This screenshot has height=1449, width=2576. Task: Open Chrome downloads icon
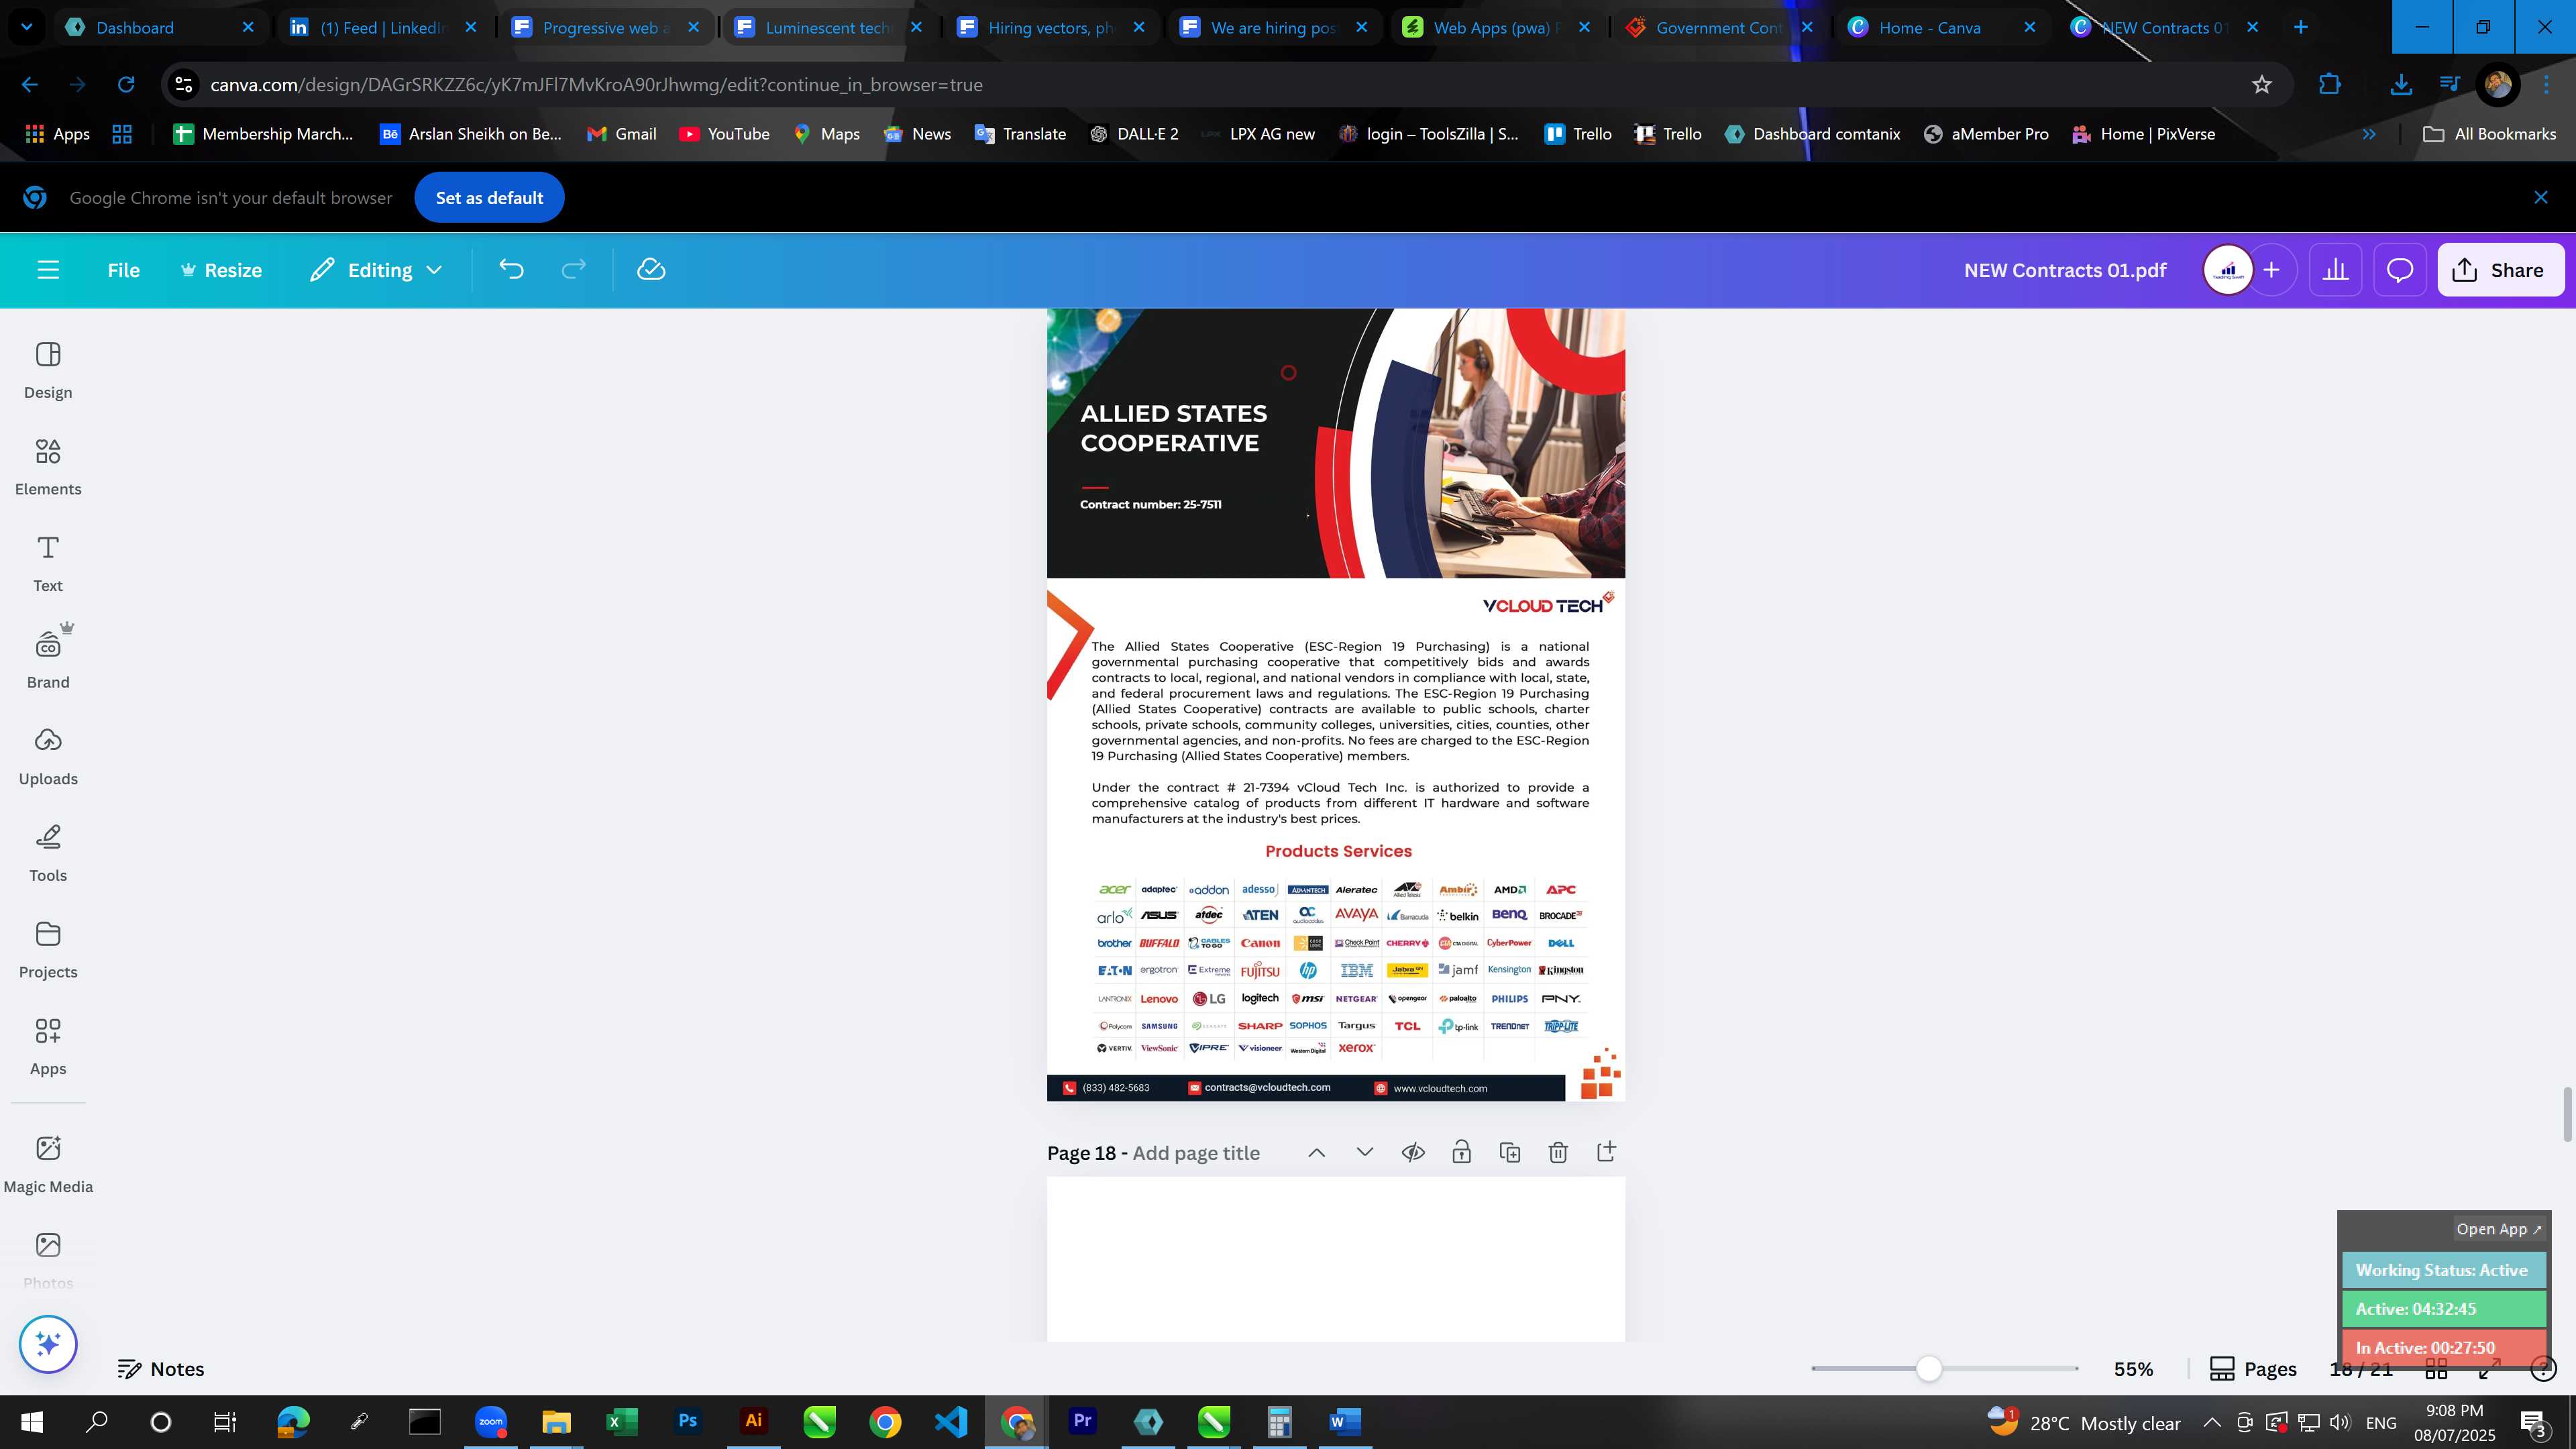tap(2400, 85)
